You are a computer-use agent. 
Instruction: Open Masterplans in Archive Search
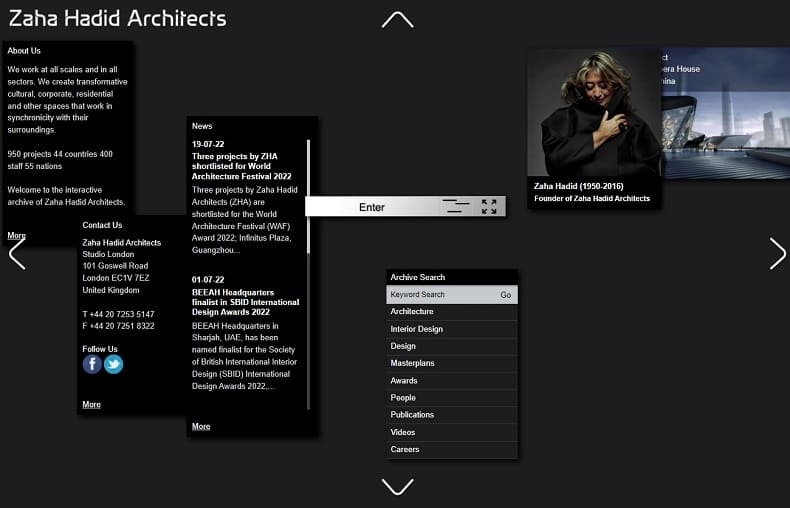click(x=452, y=363)
